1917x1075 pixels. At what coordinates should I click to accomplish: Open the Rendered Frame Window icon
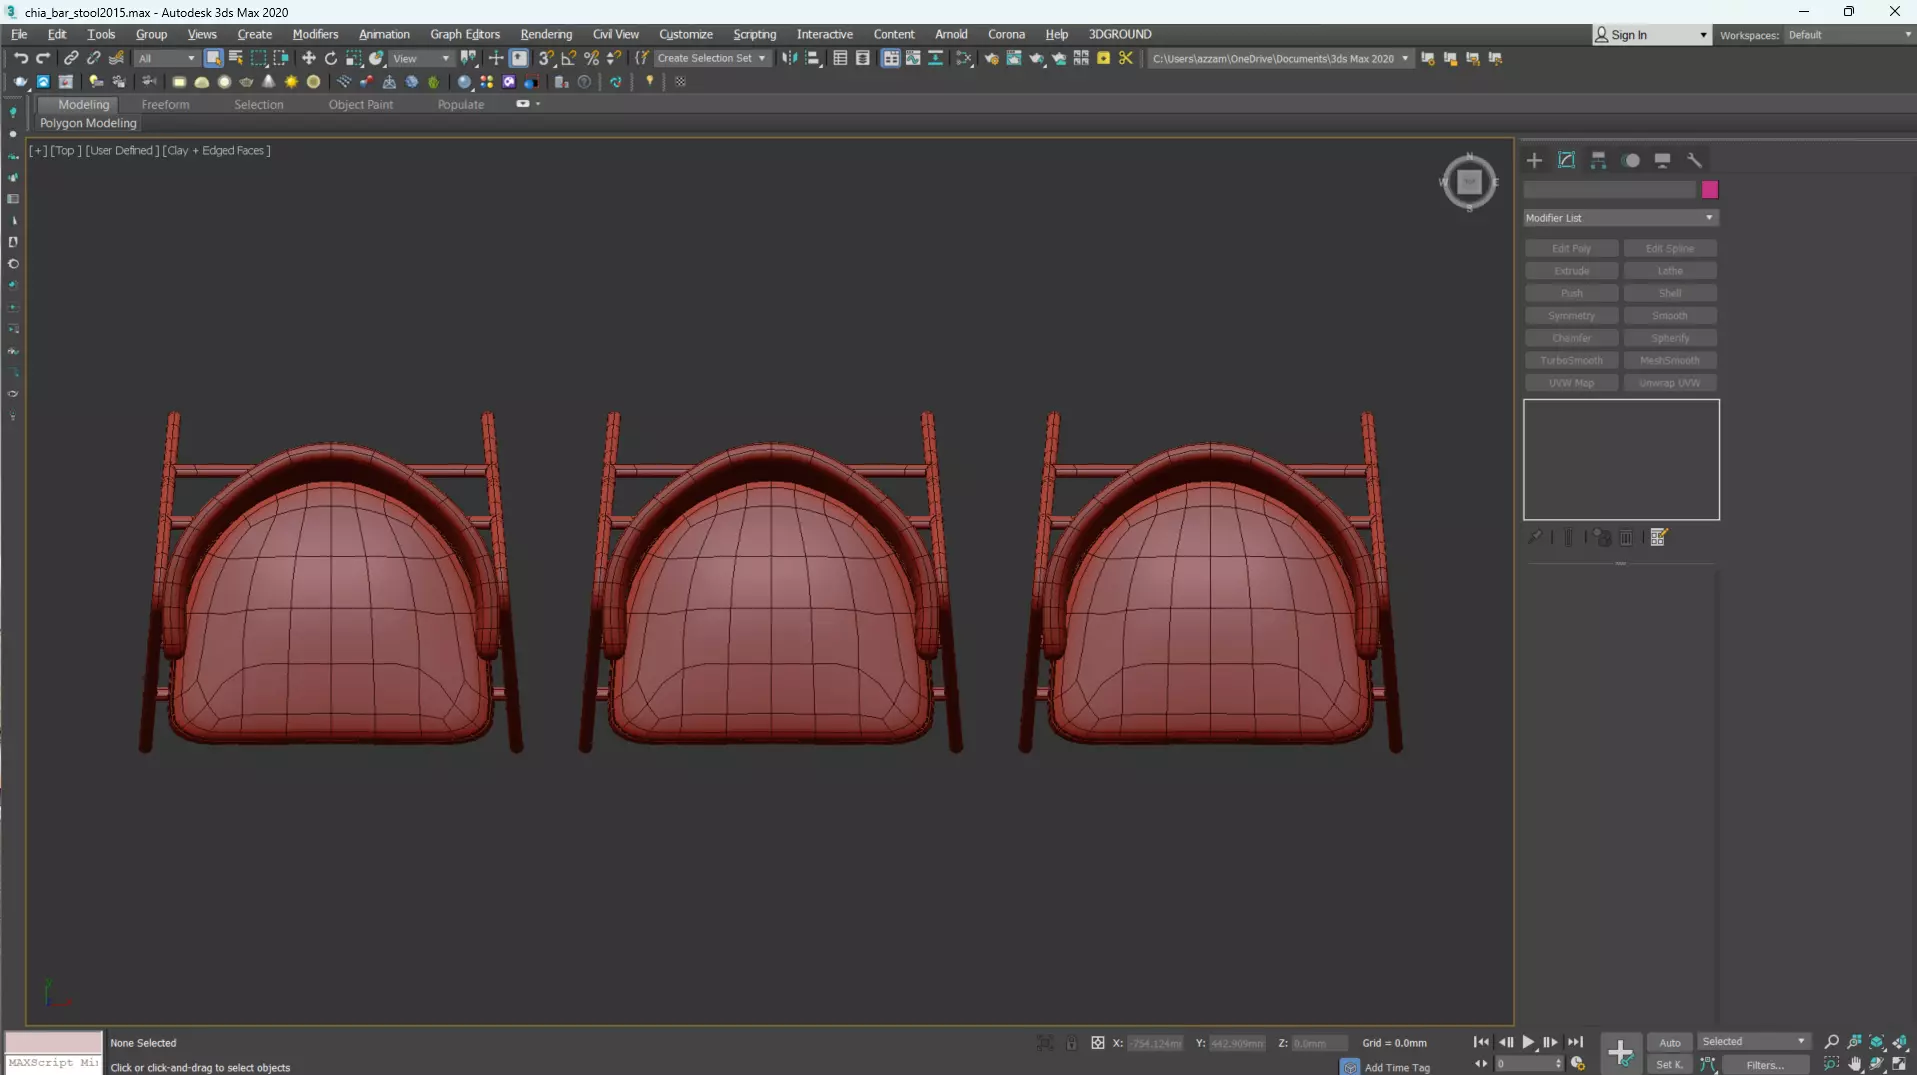tap(1014, 58)
